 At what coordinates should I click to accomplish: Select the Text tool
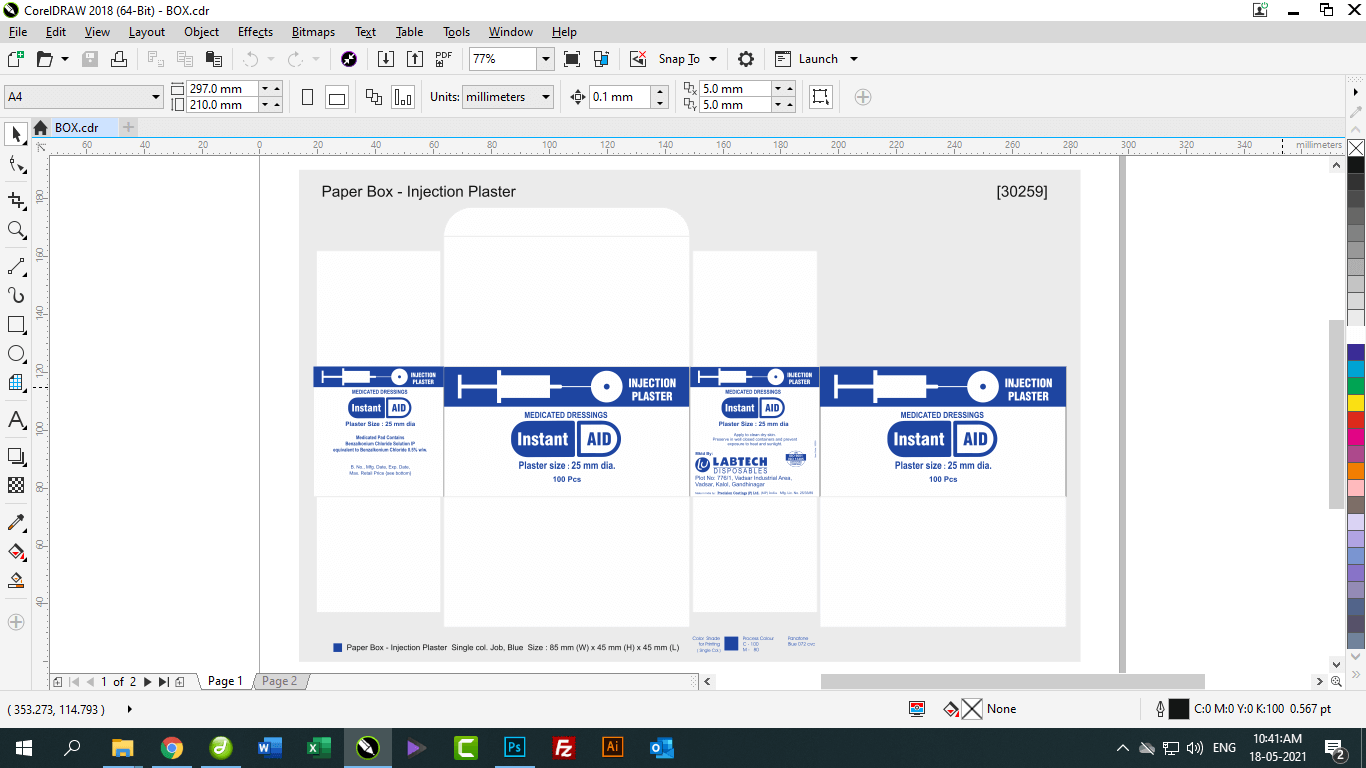[16, 419]
